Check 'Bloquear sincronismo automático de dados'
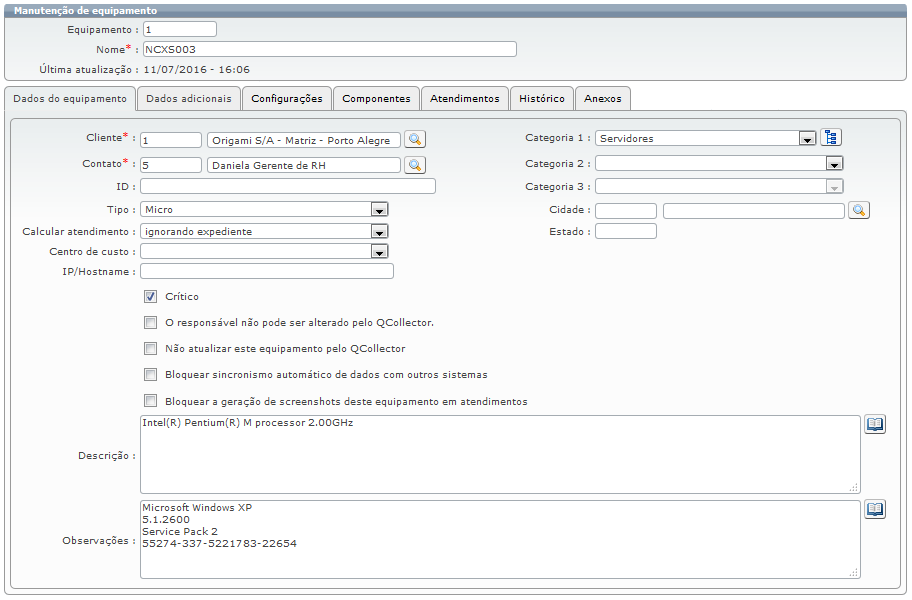The image size is (912, 600). click(x=151, y=375)
